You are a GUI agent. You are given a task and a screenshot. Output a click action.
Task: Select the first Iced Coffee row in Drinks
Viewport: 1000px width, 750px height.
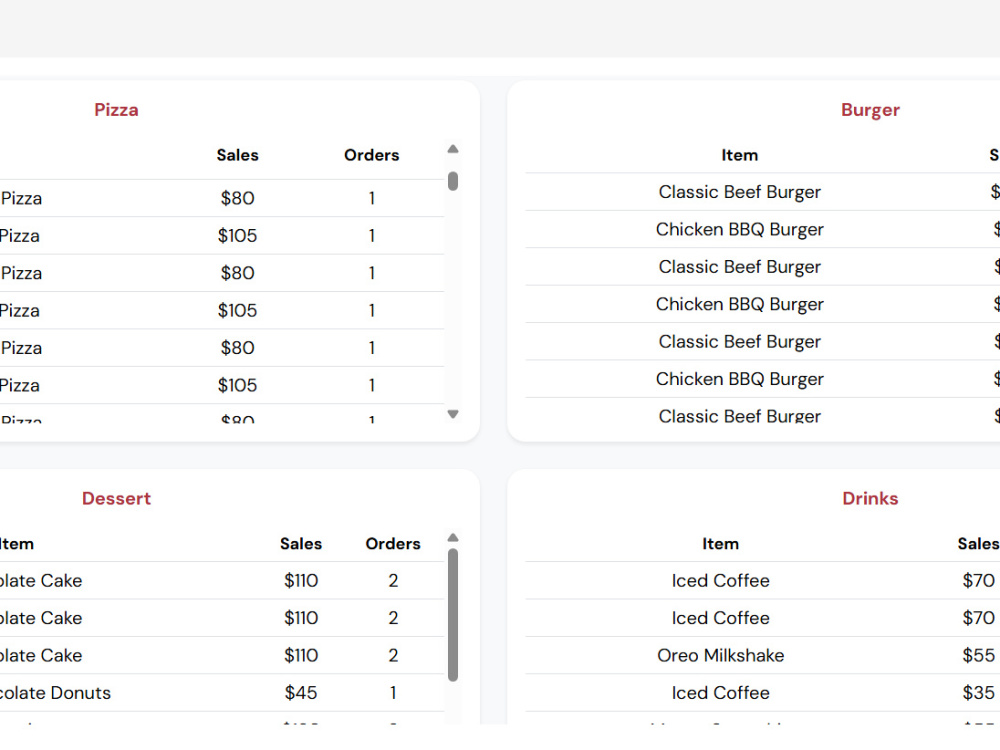click(x=763, y=580)
